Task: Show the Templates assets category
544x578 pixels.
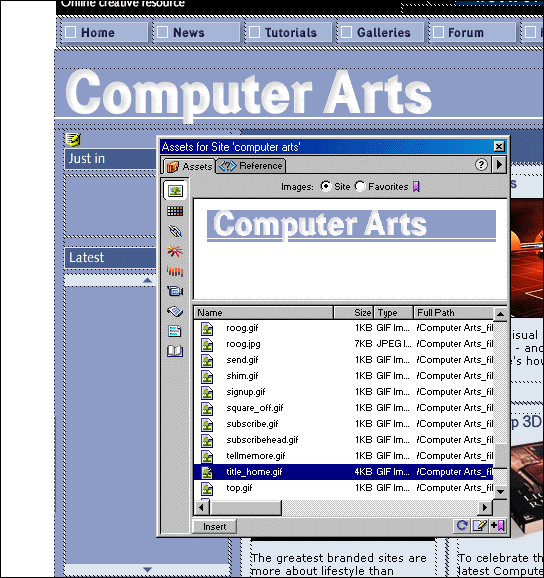Action: [x=175, y=331]
